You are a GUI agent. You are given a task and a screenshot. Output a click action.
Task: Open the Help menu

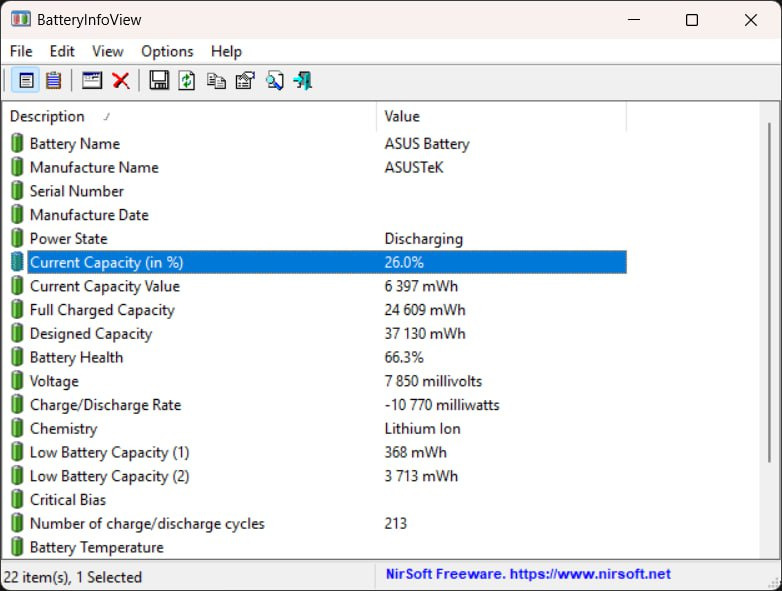tap(226, 51)
